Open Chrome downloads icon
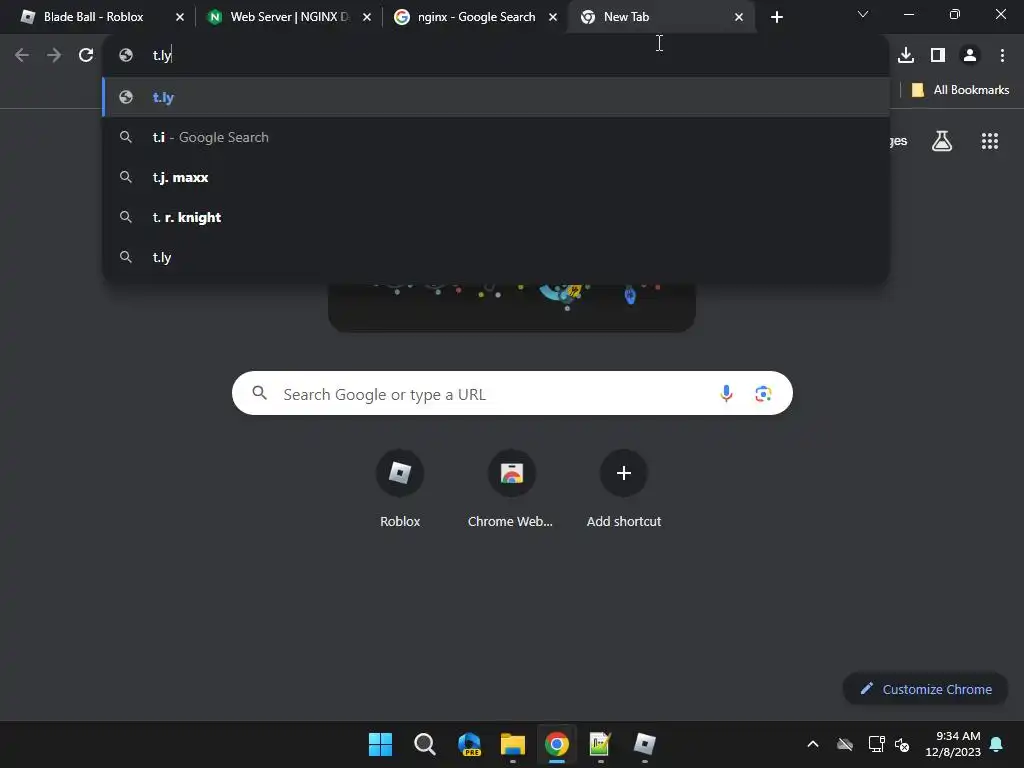The height and width of the screenshot is (768, 1024). [906, 56]
